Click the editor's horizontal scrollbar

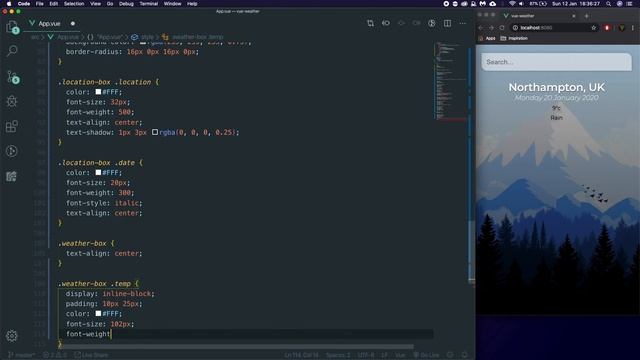click(x=237, y=347)
